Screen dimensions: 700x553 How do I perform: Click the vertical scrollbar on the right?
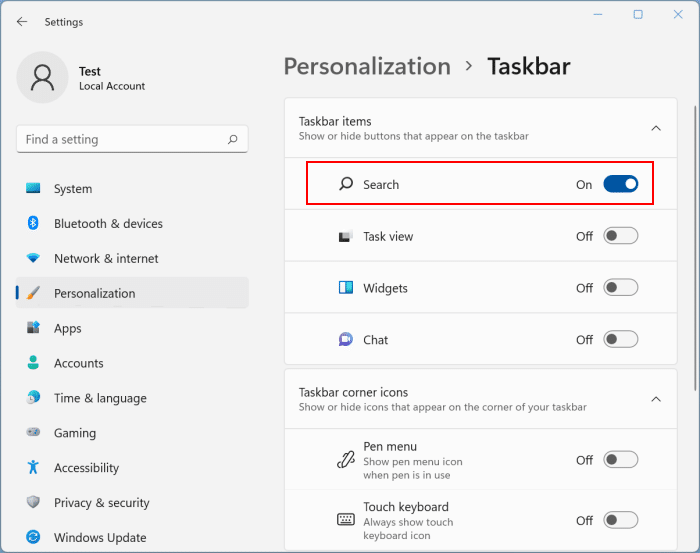coord(695,248)
